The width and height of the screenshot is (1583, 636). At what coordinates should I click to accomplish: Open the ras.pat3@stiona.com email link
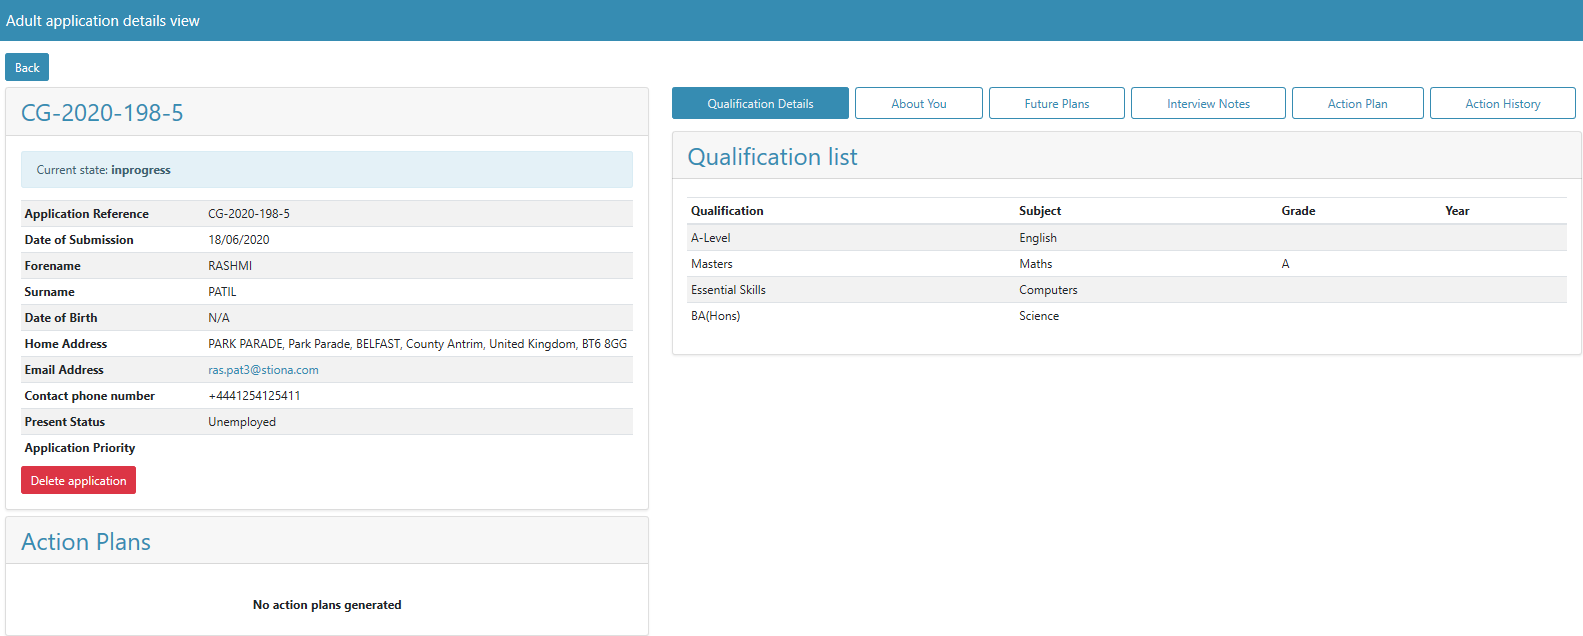click(263, 370)
